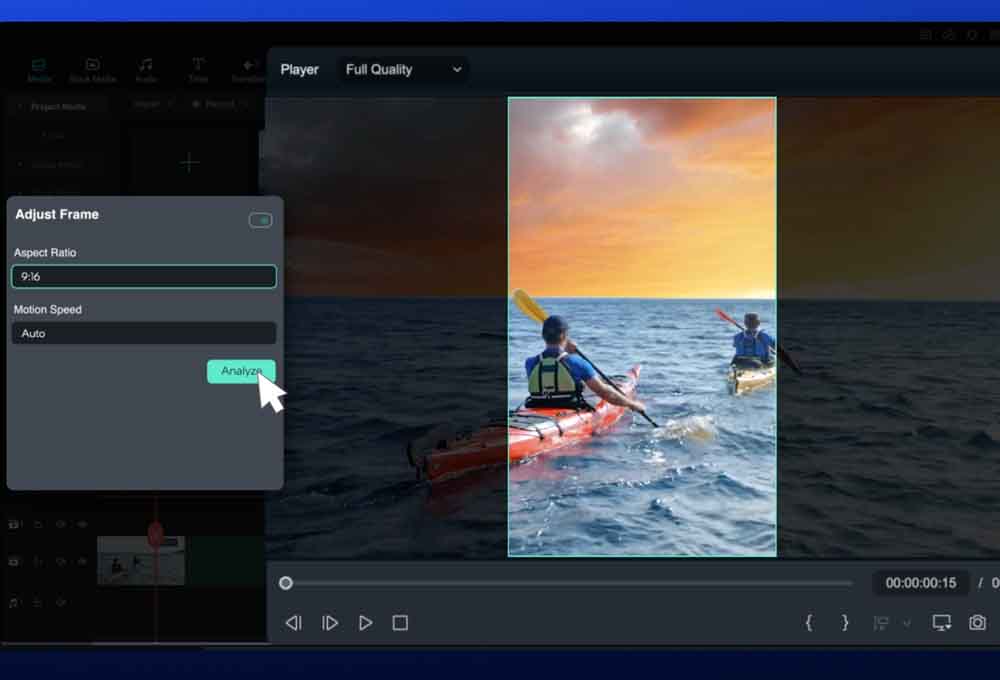This screenshot has width=1000, height=680.
Task: Open the Audio tab
Action: [x=146, y=70]
